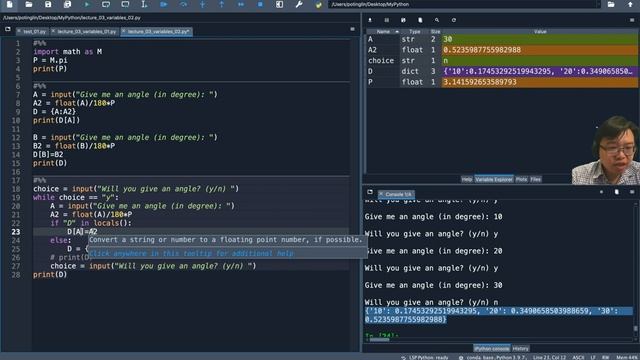Switch to the test_01.py editor tab
This screenshot has height=360, width=640.
(34, 31)
